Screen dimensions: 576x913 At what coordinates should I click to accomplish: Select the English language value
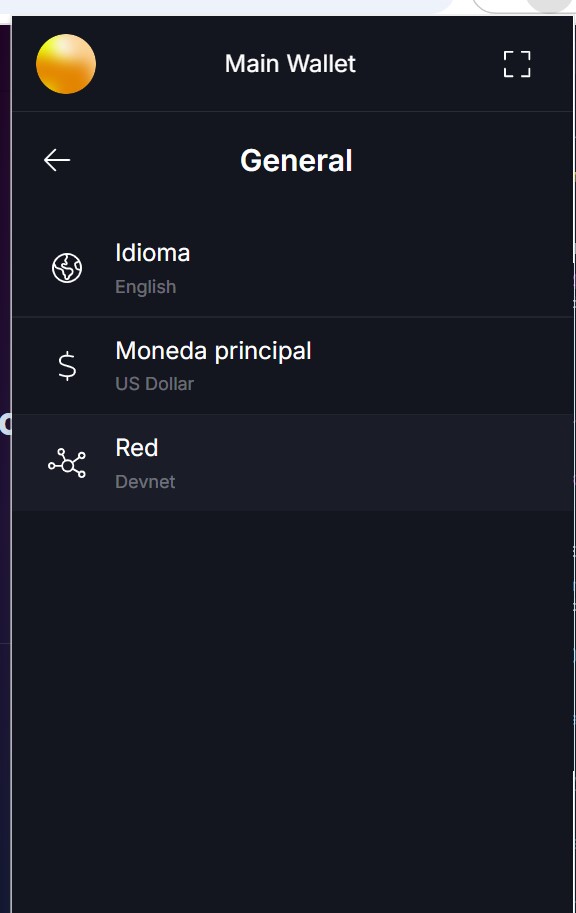point(146,287)
